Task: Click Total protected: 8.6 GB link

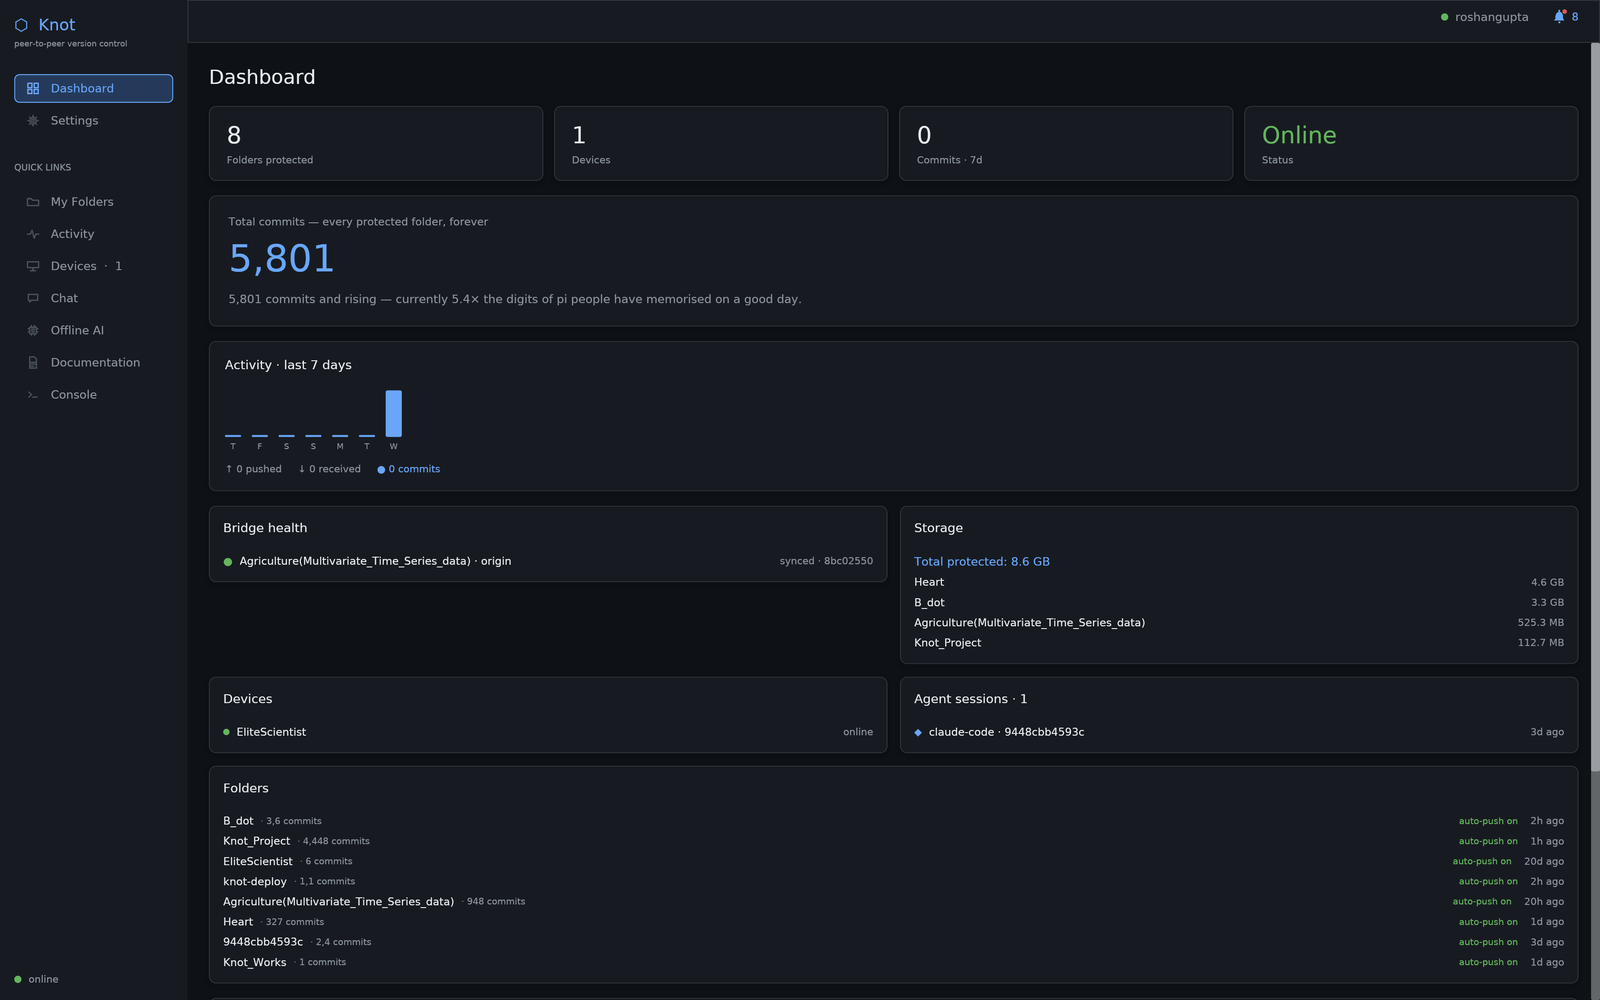Action: 982,562
